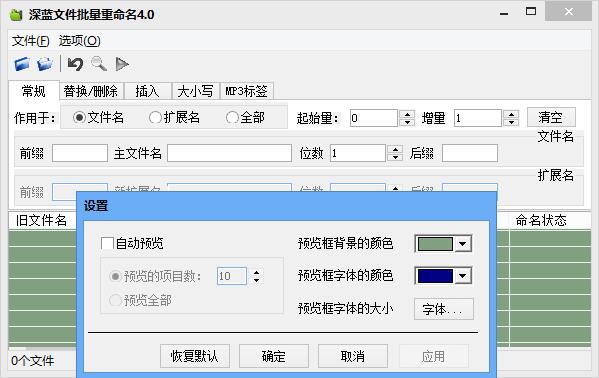Click the dark blue font color swatch
Screen dimensions: 599x378
435,276
